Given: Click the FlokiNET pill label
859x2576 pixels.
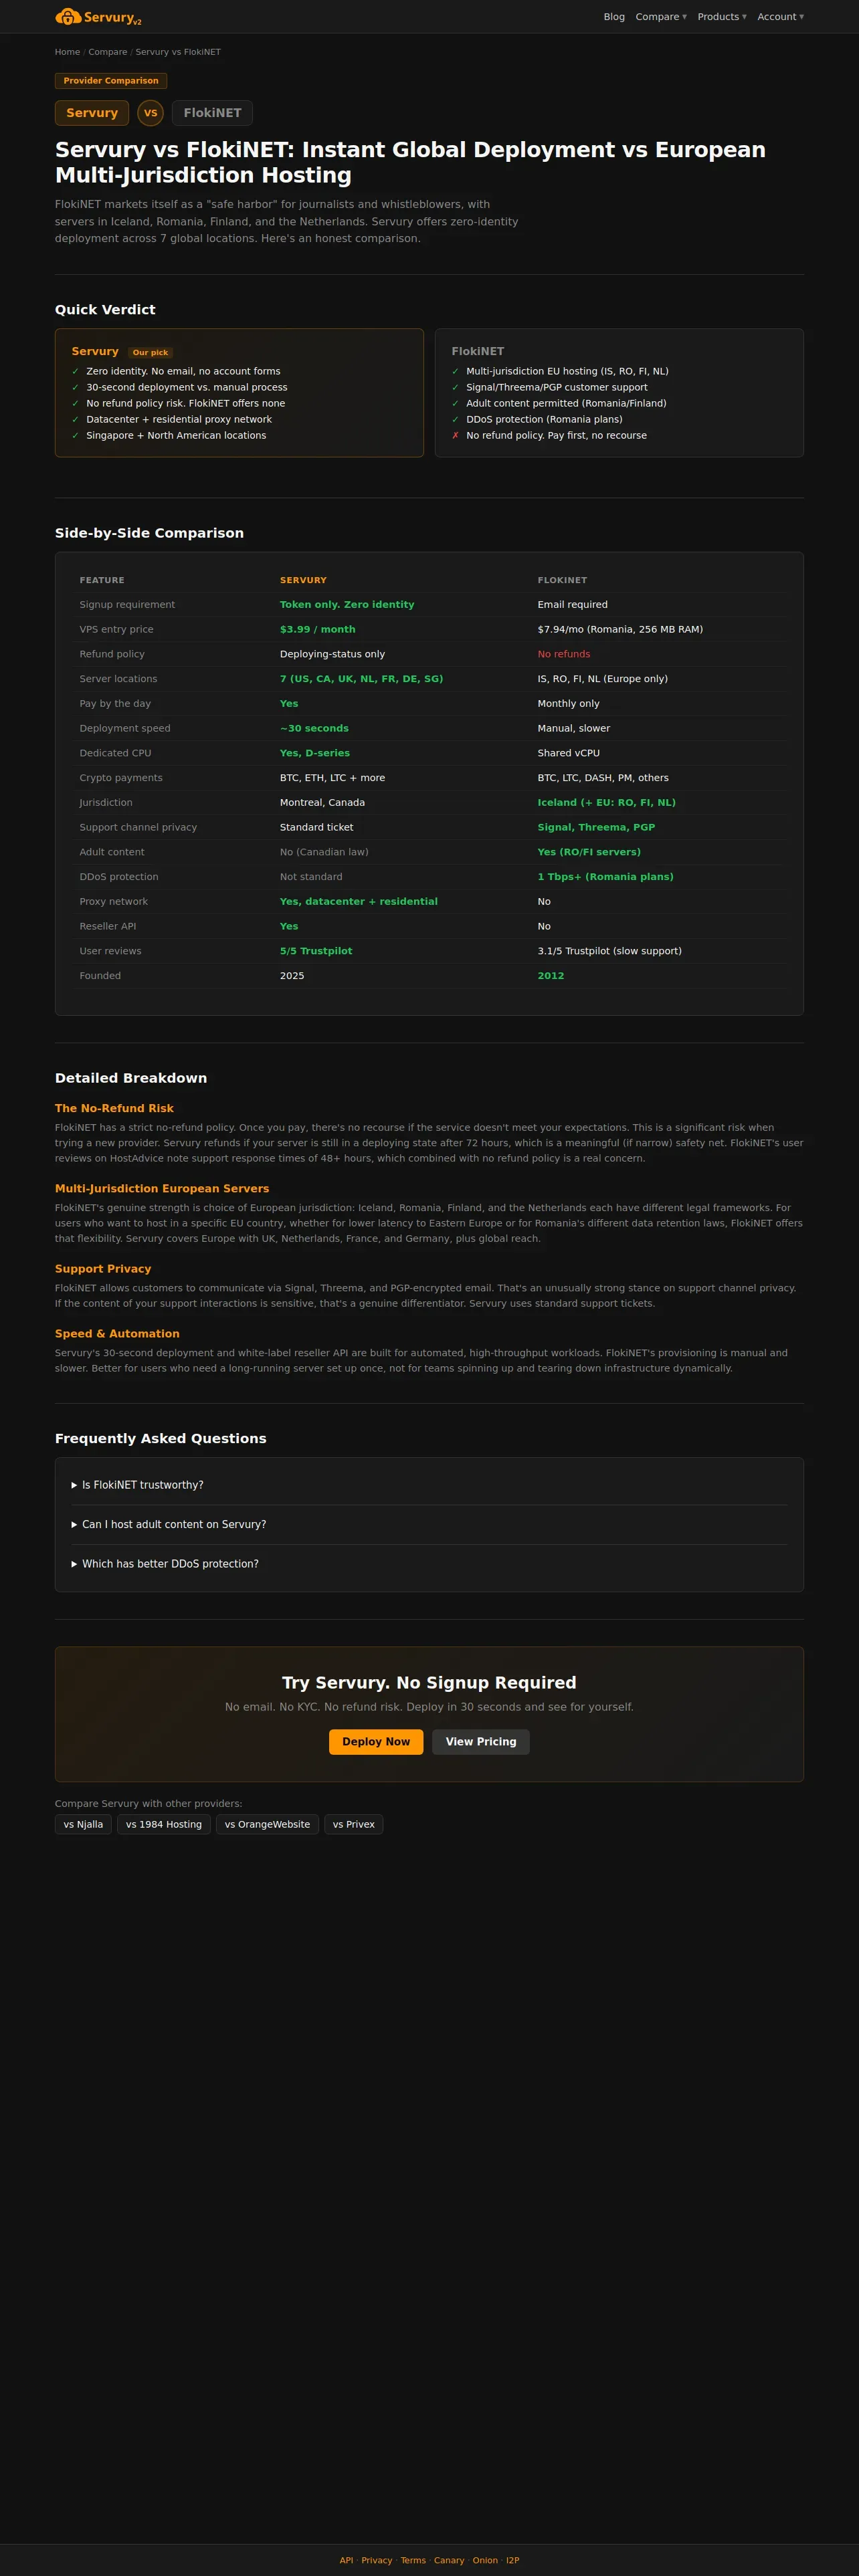Looking at the screenshot, I should [x=212, y=113].
